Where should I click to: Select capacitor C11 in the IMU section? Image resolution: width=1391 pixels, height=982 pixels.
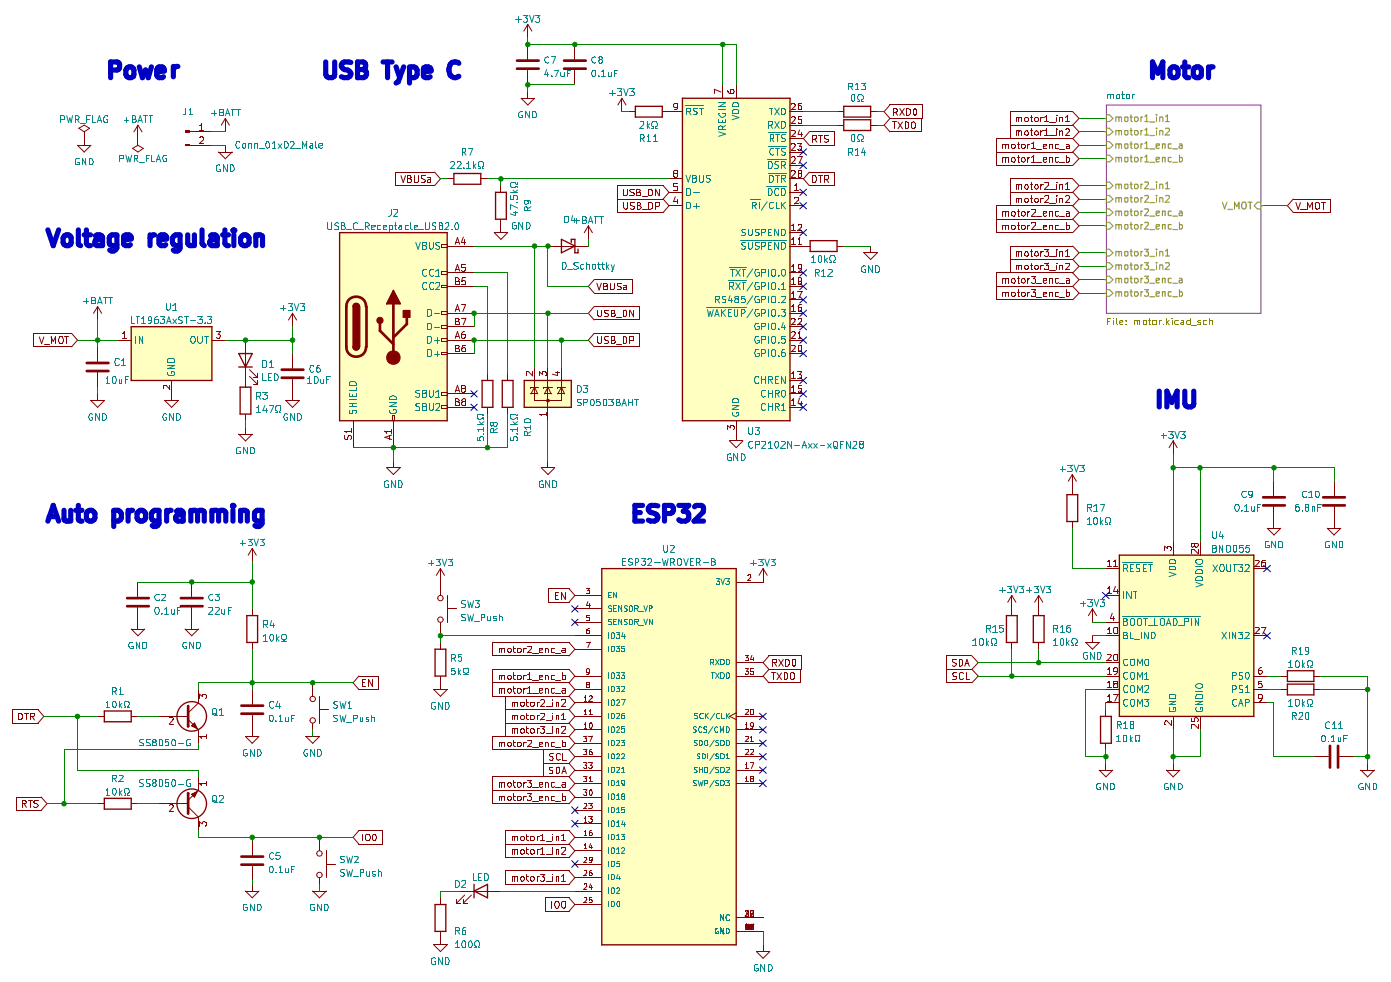tap(1333, 758)
